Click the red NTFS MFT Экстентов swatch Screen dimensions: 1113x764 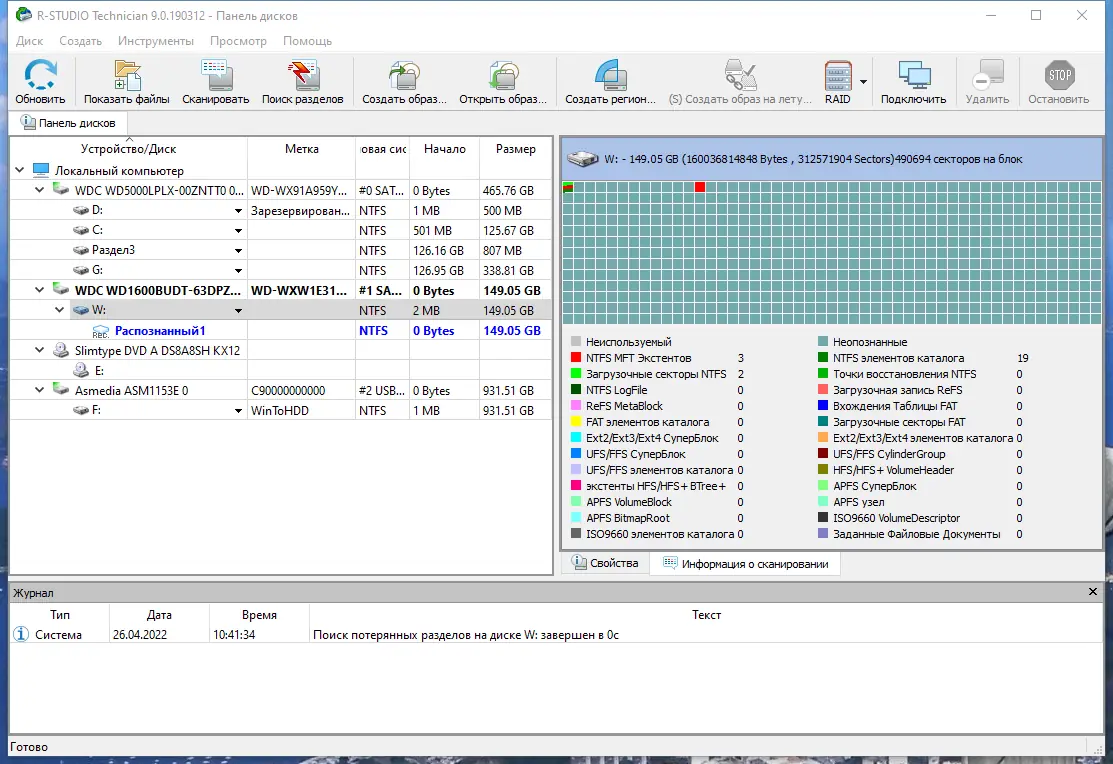576,358
